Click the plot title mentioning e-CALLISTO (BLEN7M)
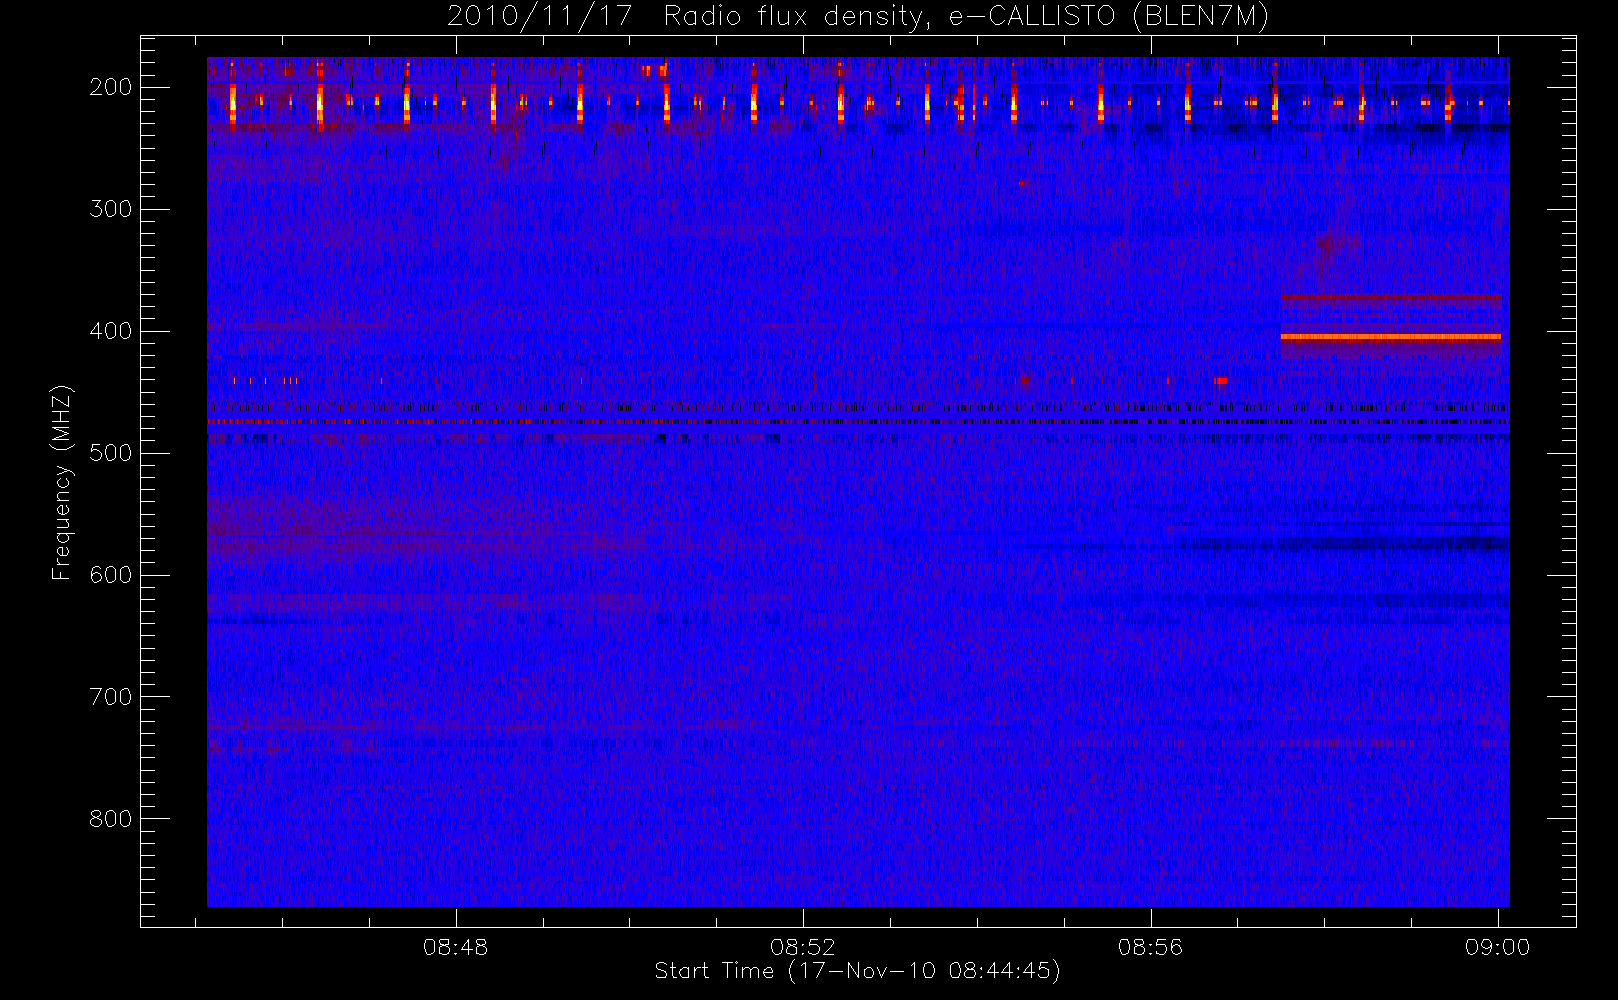 coord(858,17)
